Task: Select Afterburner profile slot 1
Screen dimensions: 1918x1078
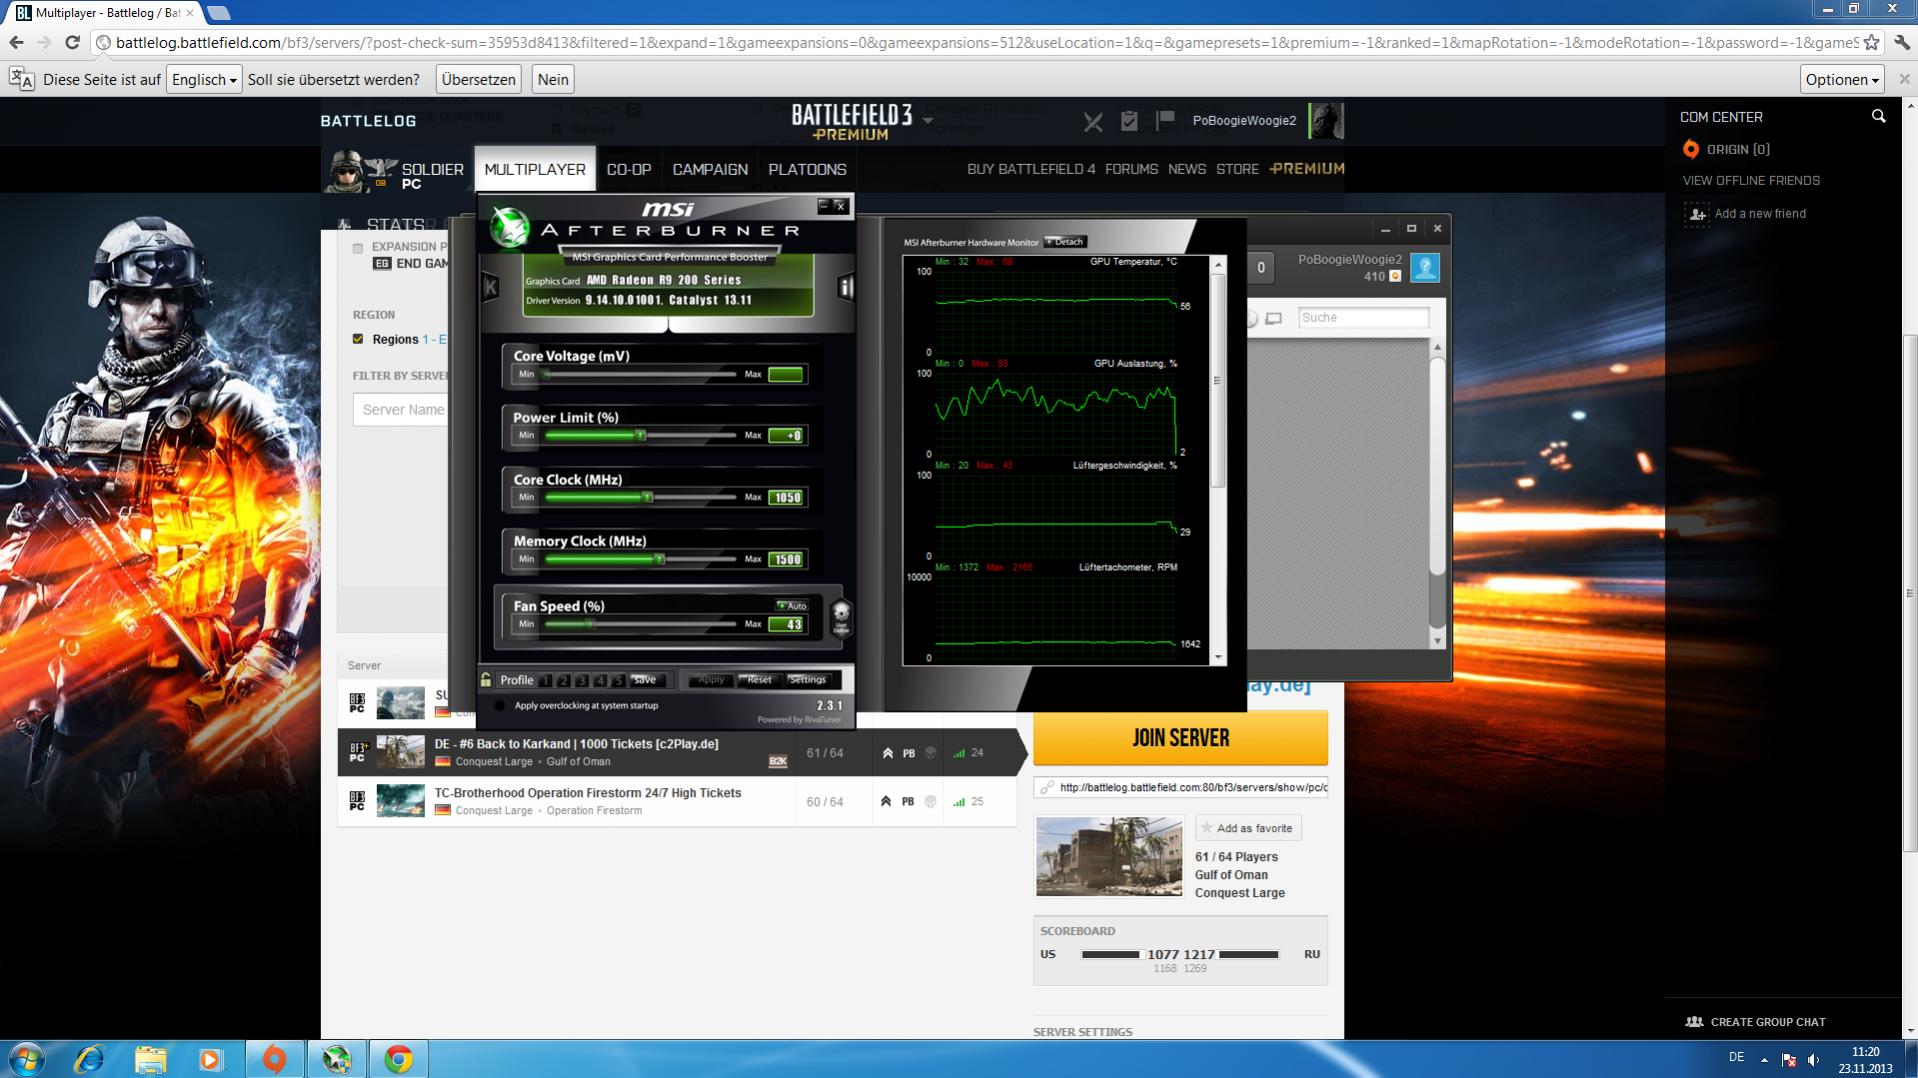Action: click(545, 681)
